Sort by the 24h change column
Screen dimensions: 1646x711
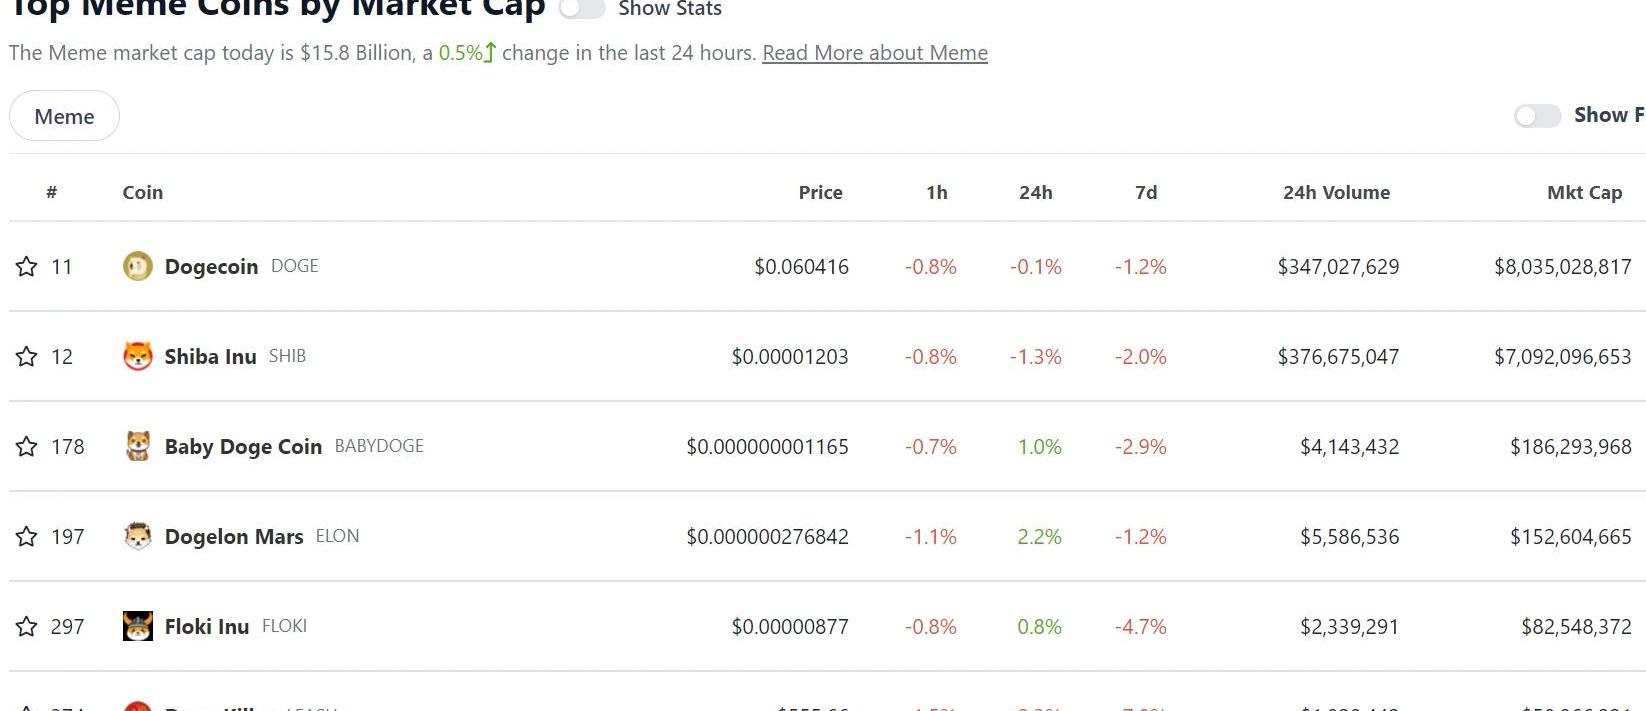[1035, 192]
